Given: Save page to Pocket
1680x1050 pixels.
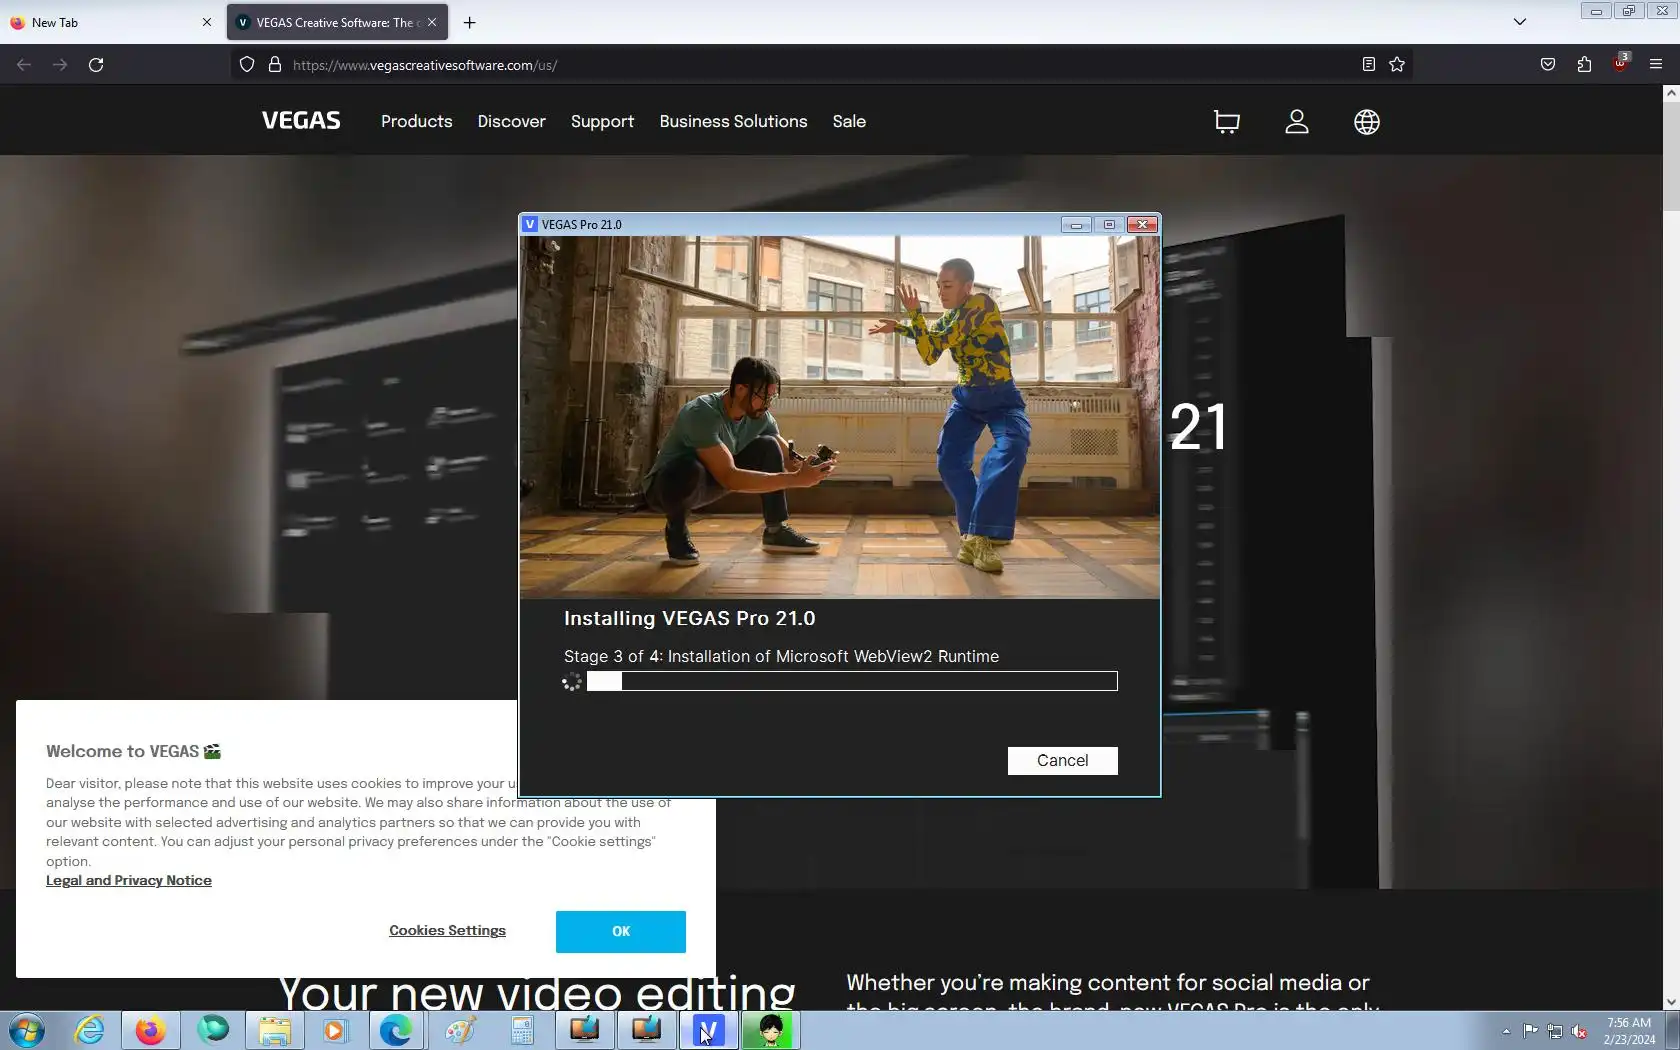Looking at the screenshot, I should pyautogui.click(x=1547, y=65).
